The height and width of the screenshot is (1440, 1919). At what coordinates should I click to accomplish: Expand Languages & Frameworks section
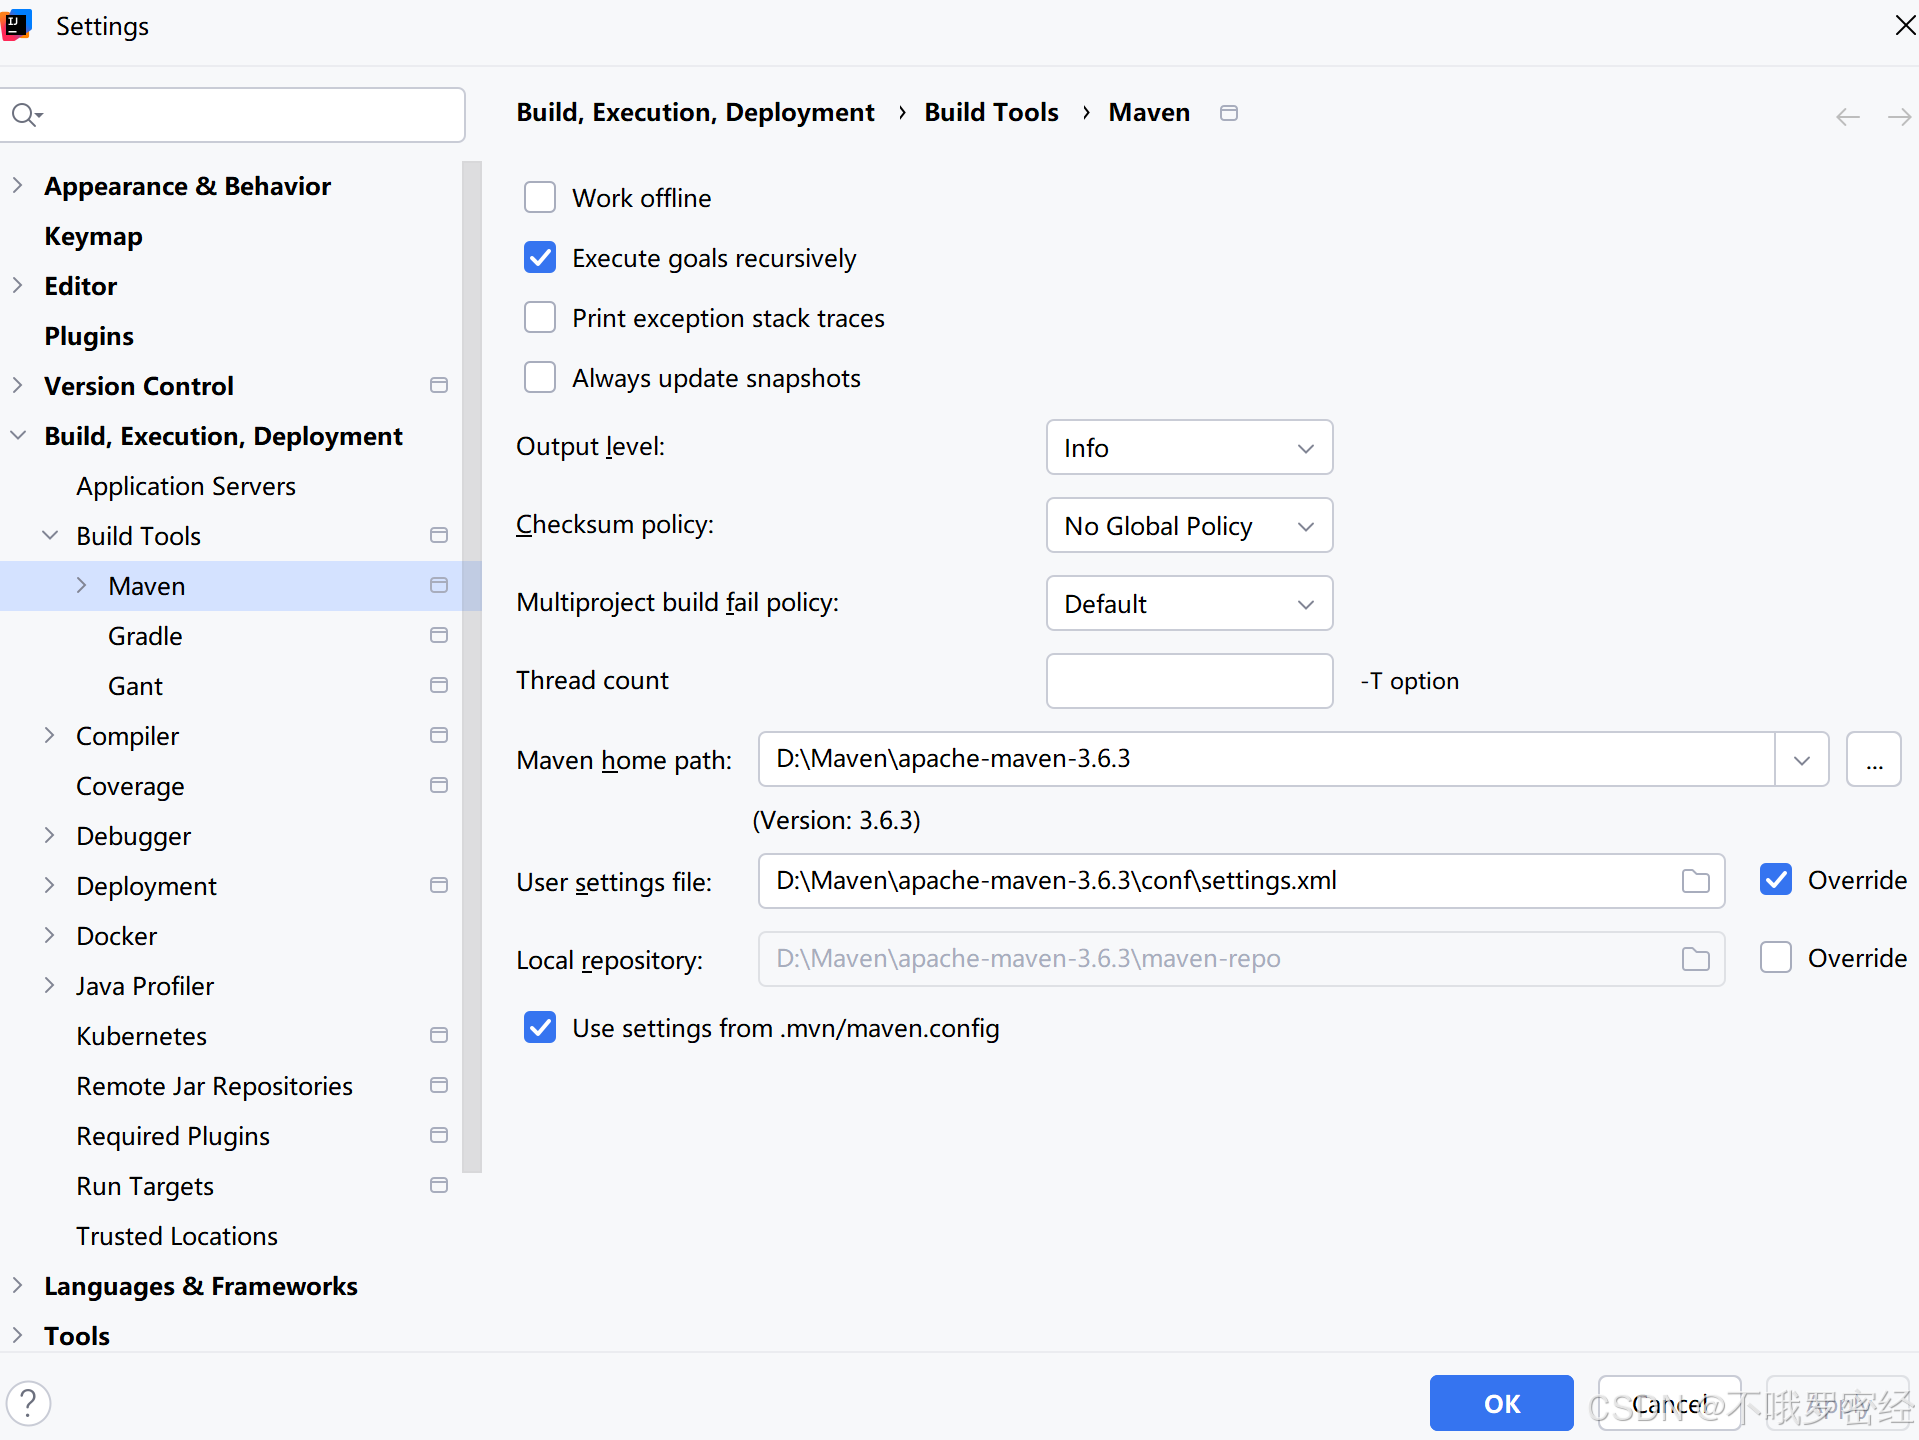coord(17,1285)
